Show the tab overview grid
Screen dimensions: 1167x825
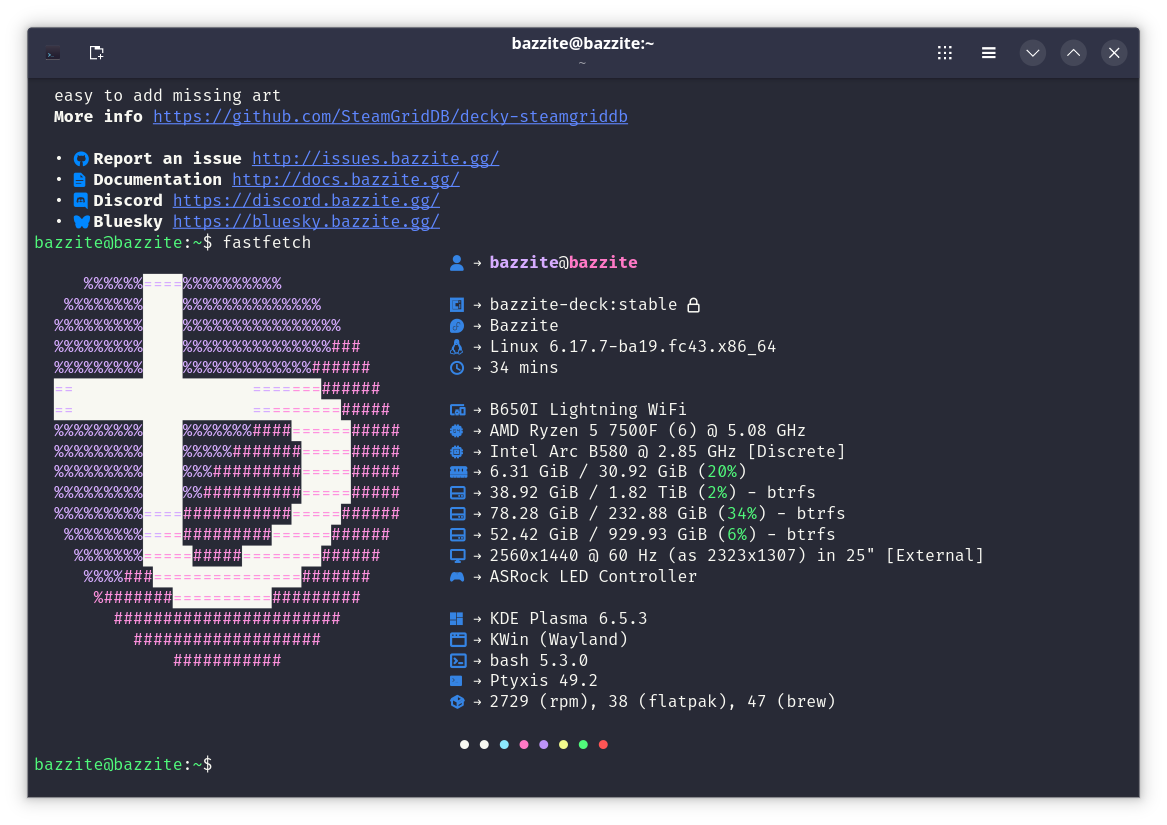pyautogui.click(x=944, y=53)
